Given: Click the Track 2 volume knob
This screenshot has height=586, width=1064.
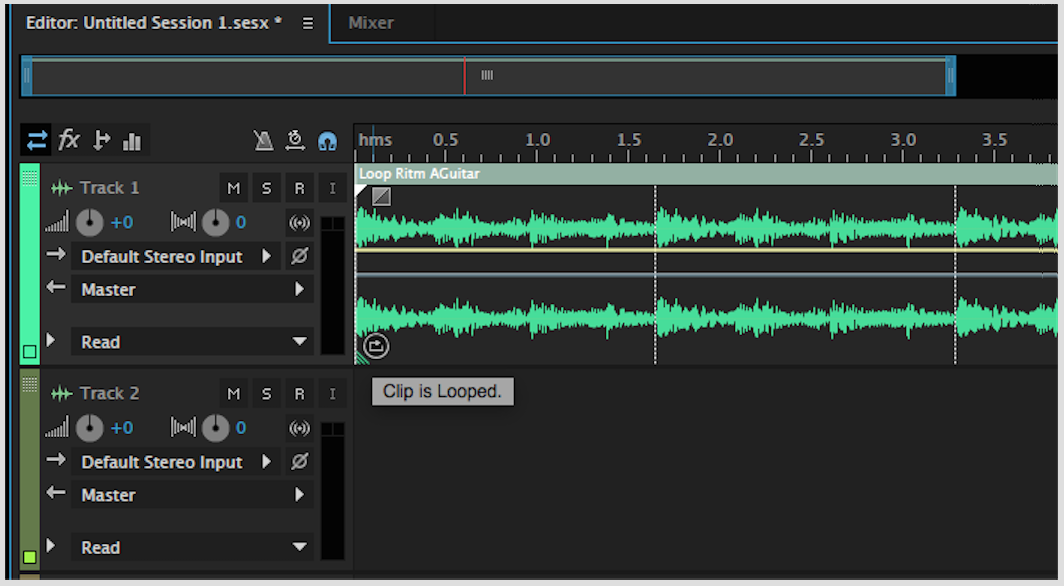Looking at the screenshot, I should tap(90, 428).
